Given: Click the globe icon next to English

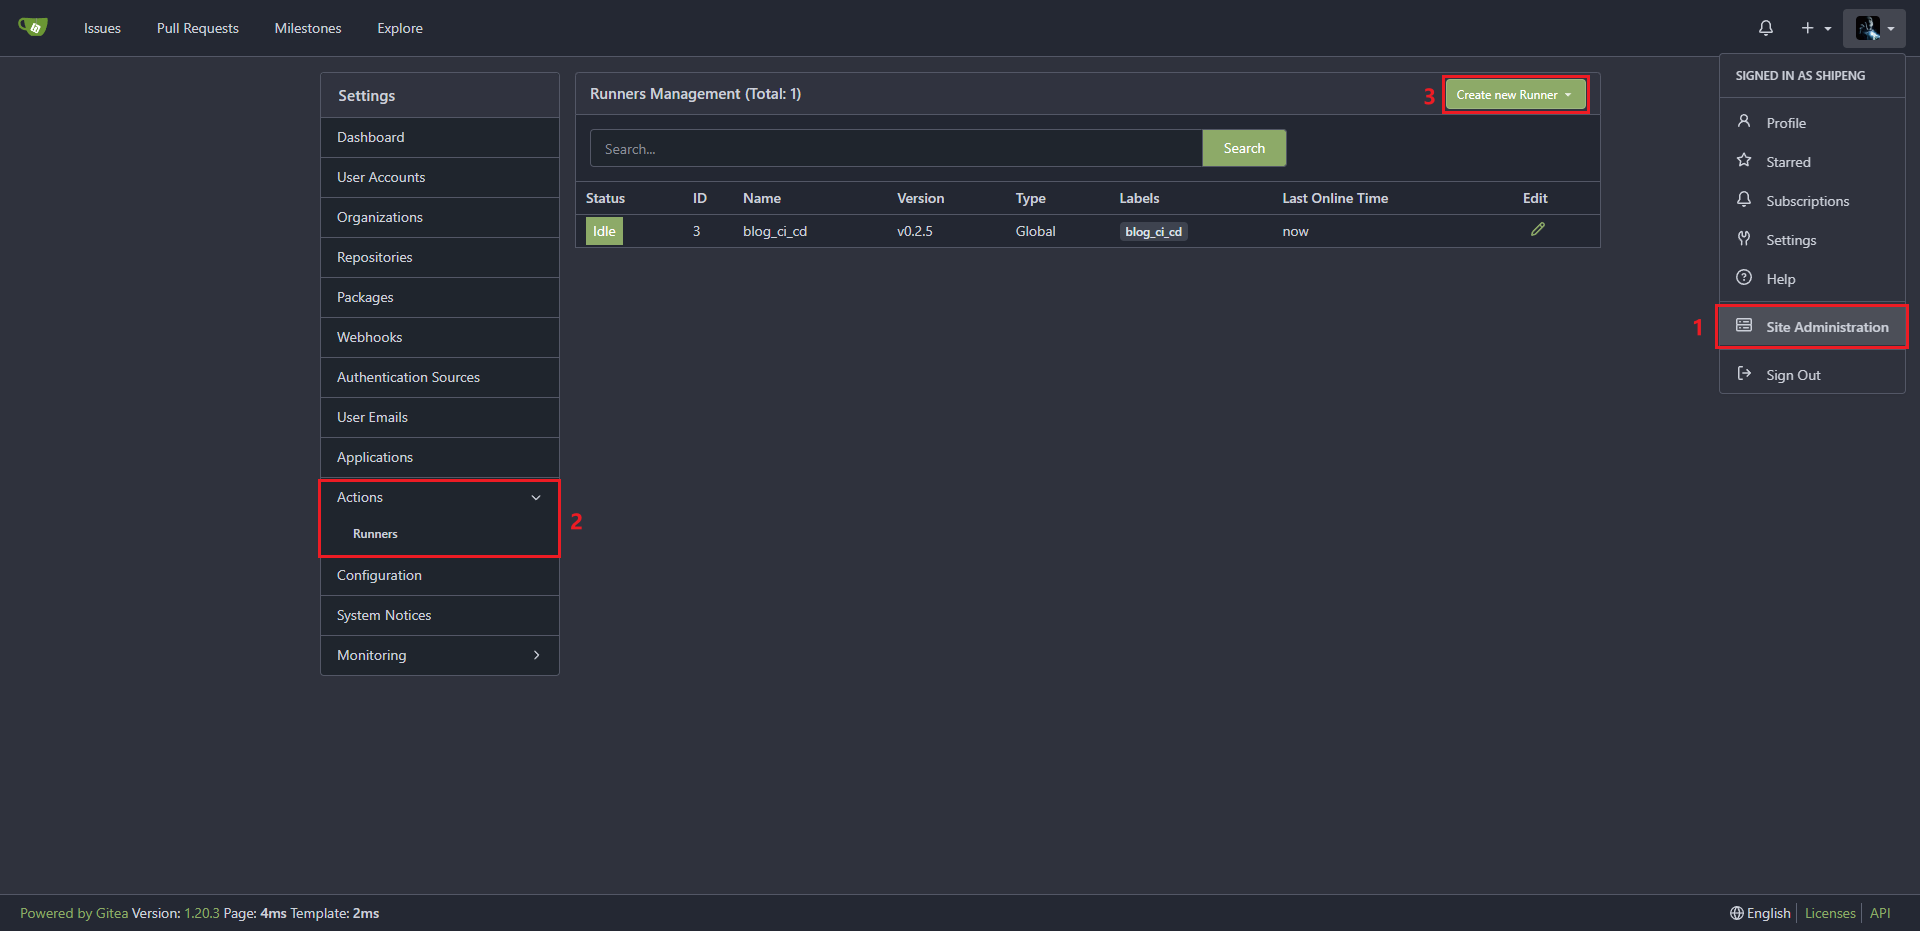Looking at the screenshot, I should [1737, 913].
